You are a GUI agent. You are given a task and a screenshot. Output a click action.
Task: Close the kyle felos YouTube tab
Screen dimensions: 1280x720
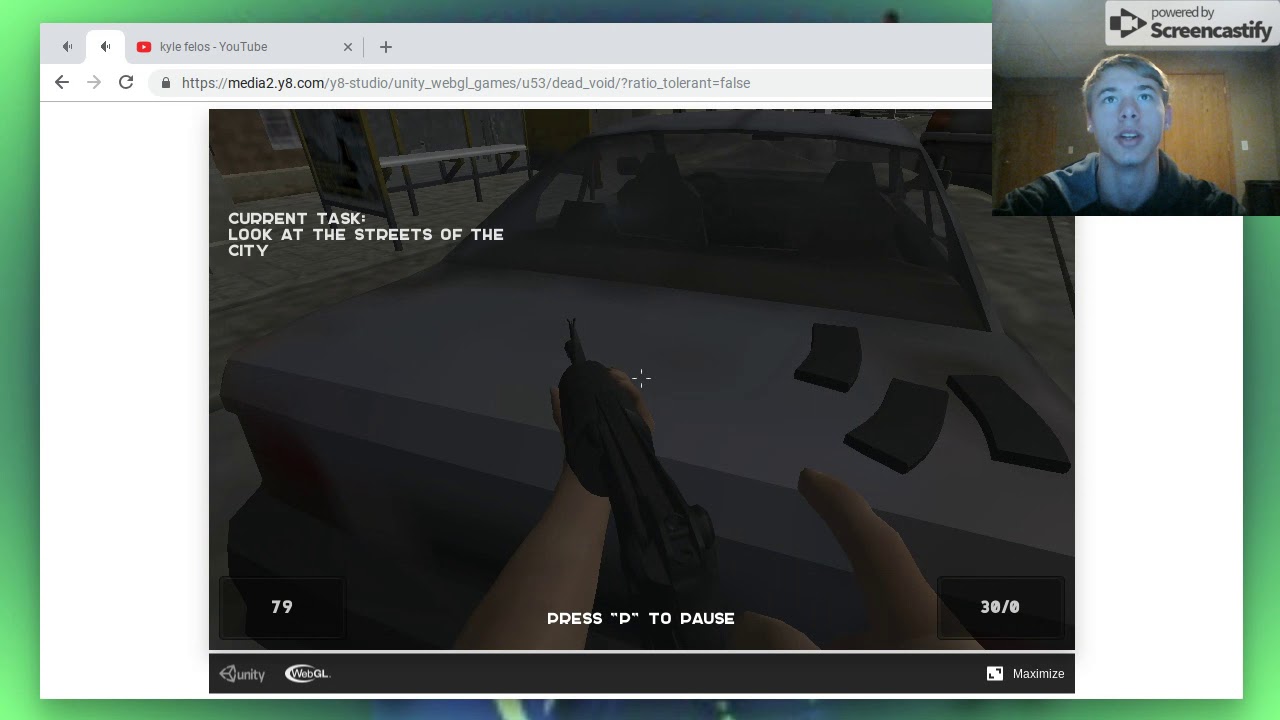348,47
